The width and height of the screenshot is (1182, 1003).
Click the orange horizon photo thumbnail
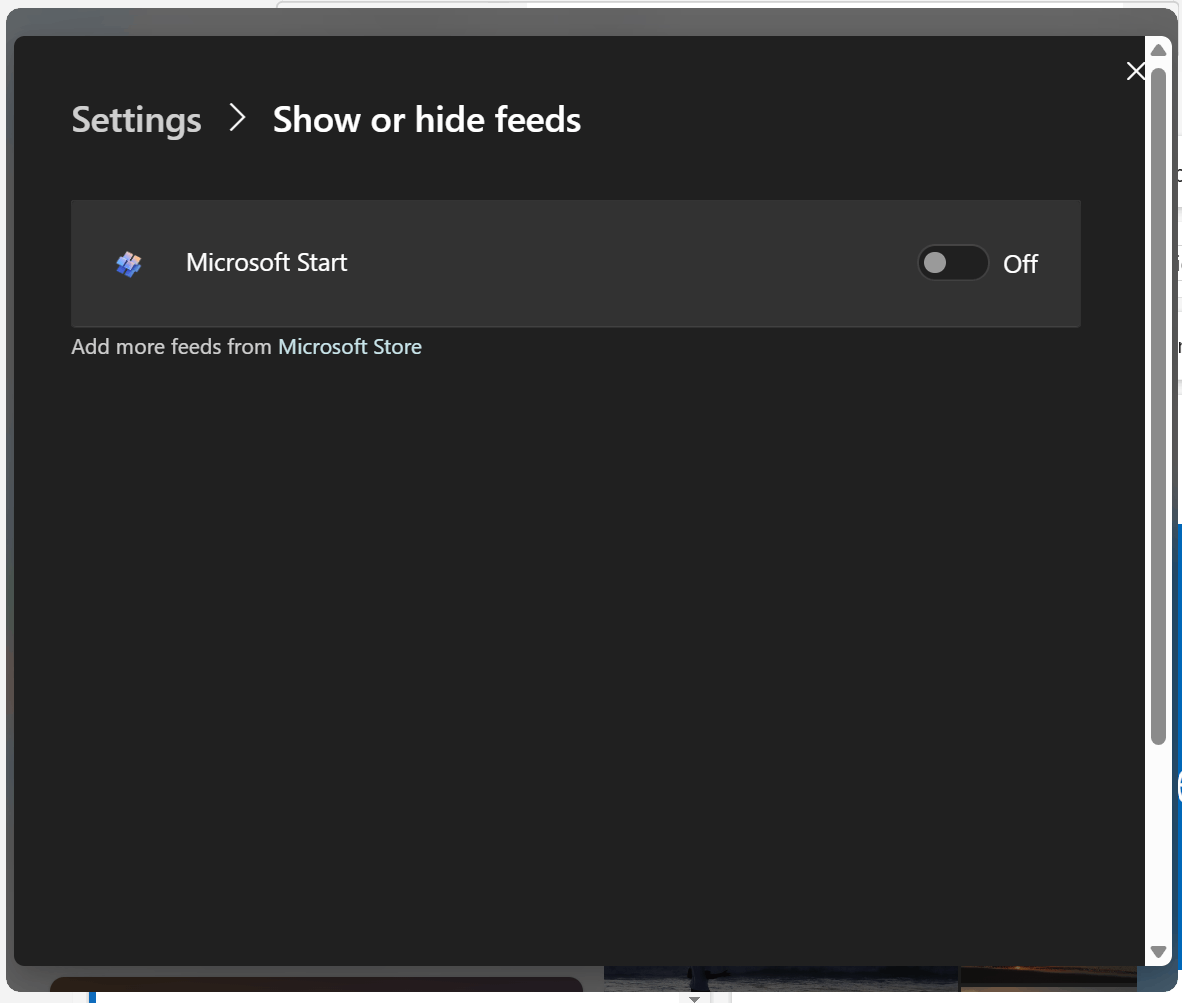pyautogui.click(x=1048, y=978)
